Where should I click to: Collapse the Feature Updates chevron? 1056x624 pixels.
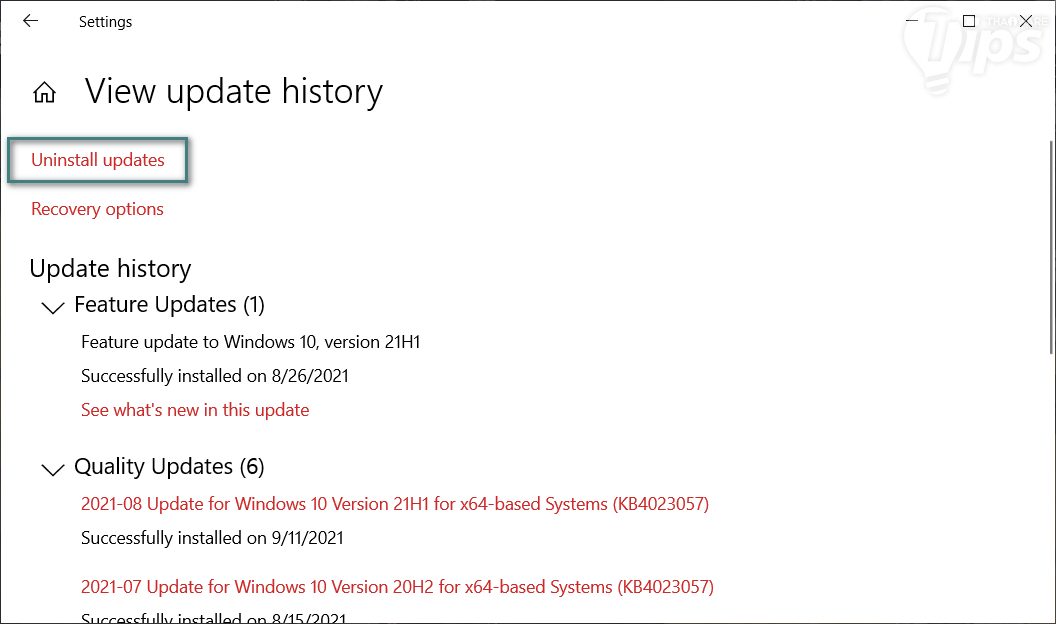point(52,307)
